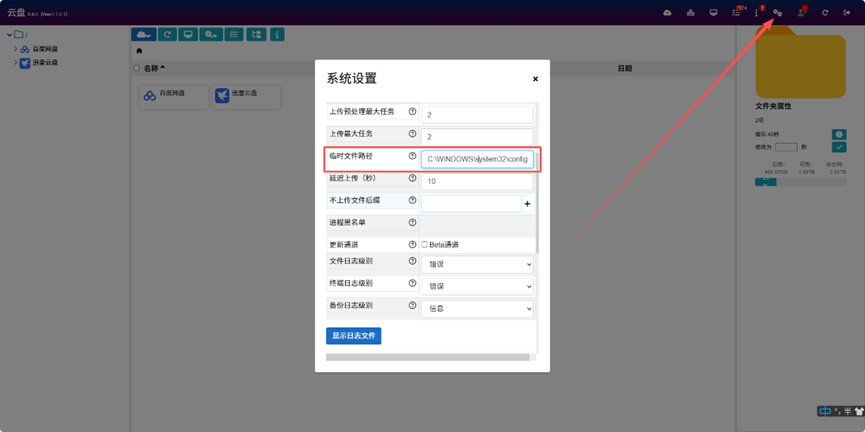Click the teal monitor toolbar button
The image size is (865, 432).
coord(188,34)
